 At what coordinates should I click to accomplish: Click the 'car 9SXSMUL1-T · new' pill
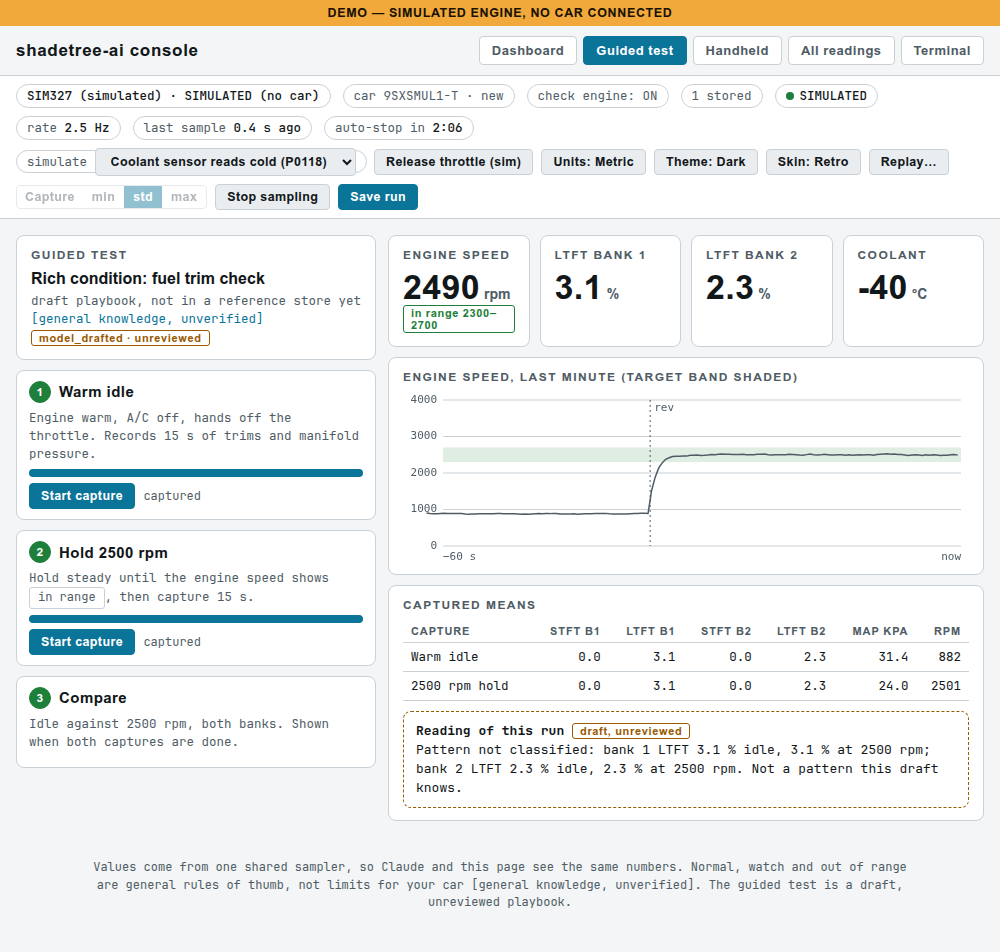429,96
